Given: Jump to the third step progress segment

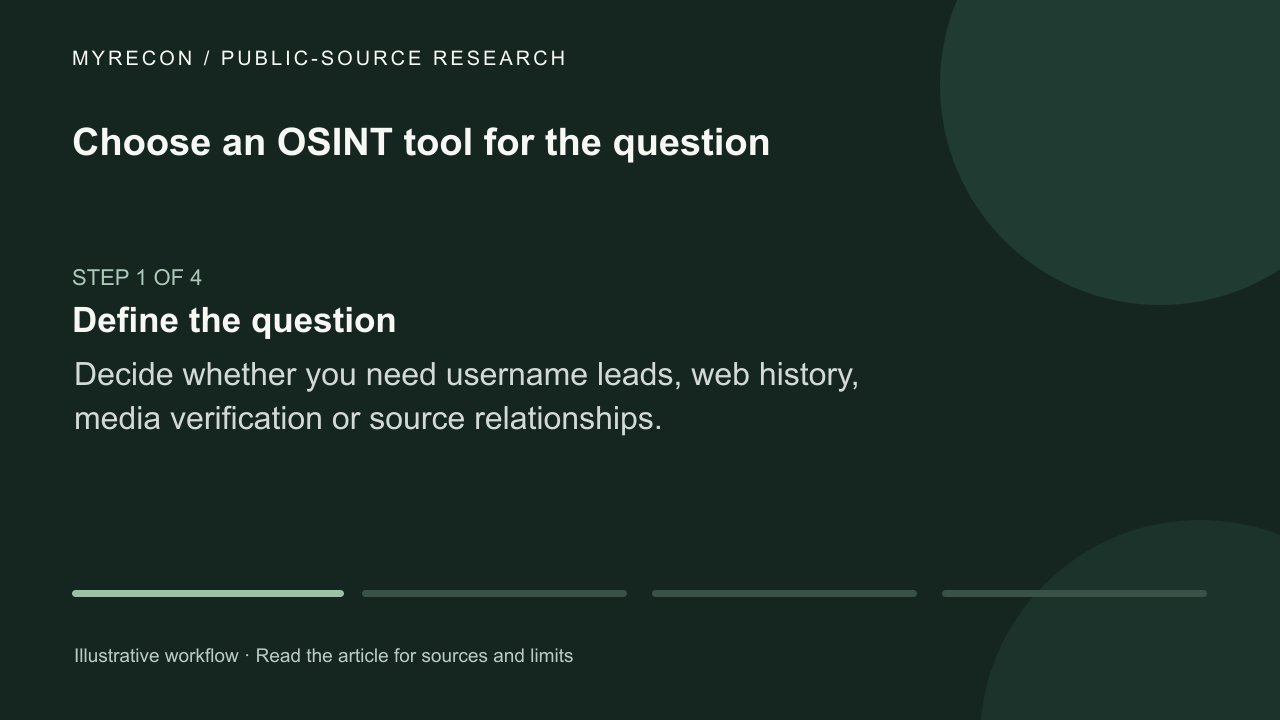Looking at the screenshot, I should (784, 593).
